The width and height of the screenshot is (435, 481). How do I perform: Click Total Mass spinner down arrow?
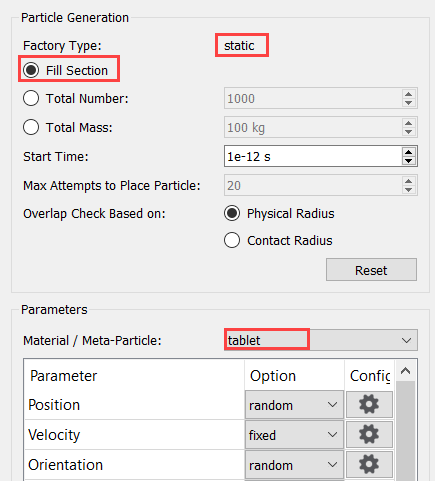coord(409,132)
